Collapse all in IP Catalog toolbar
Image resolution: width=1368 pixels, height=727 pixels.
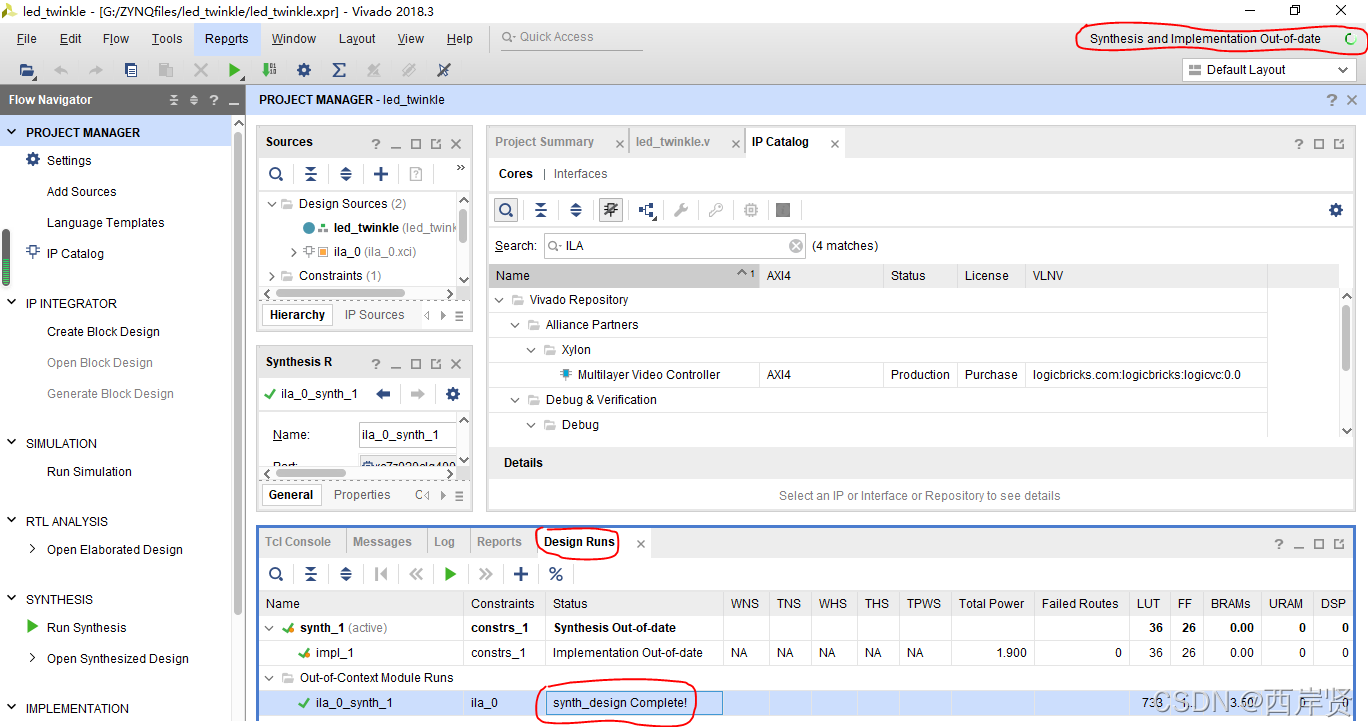click(x=541, y=210)
